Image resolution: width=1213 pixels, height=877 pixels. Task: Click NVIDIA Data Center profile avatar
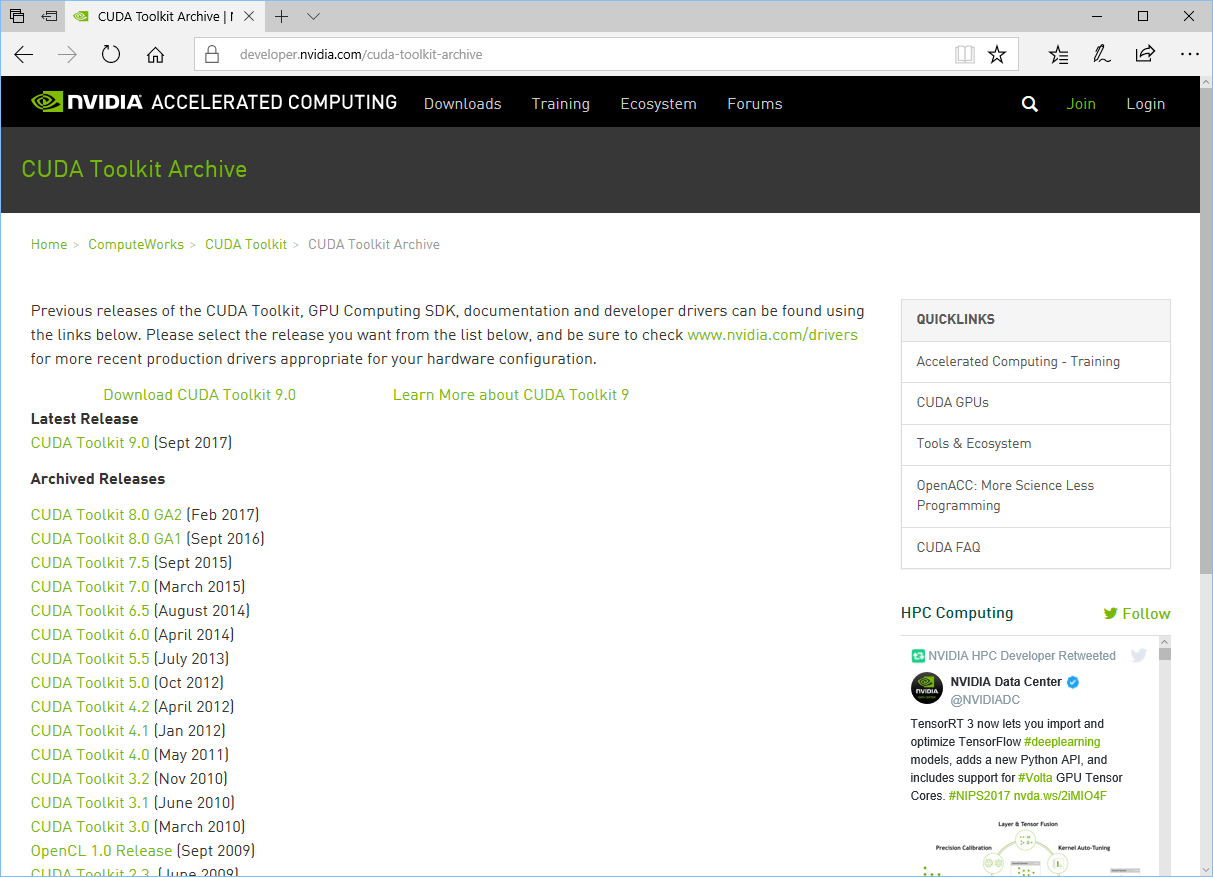(927, 689)
